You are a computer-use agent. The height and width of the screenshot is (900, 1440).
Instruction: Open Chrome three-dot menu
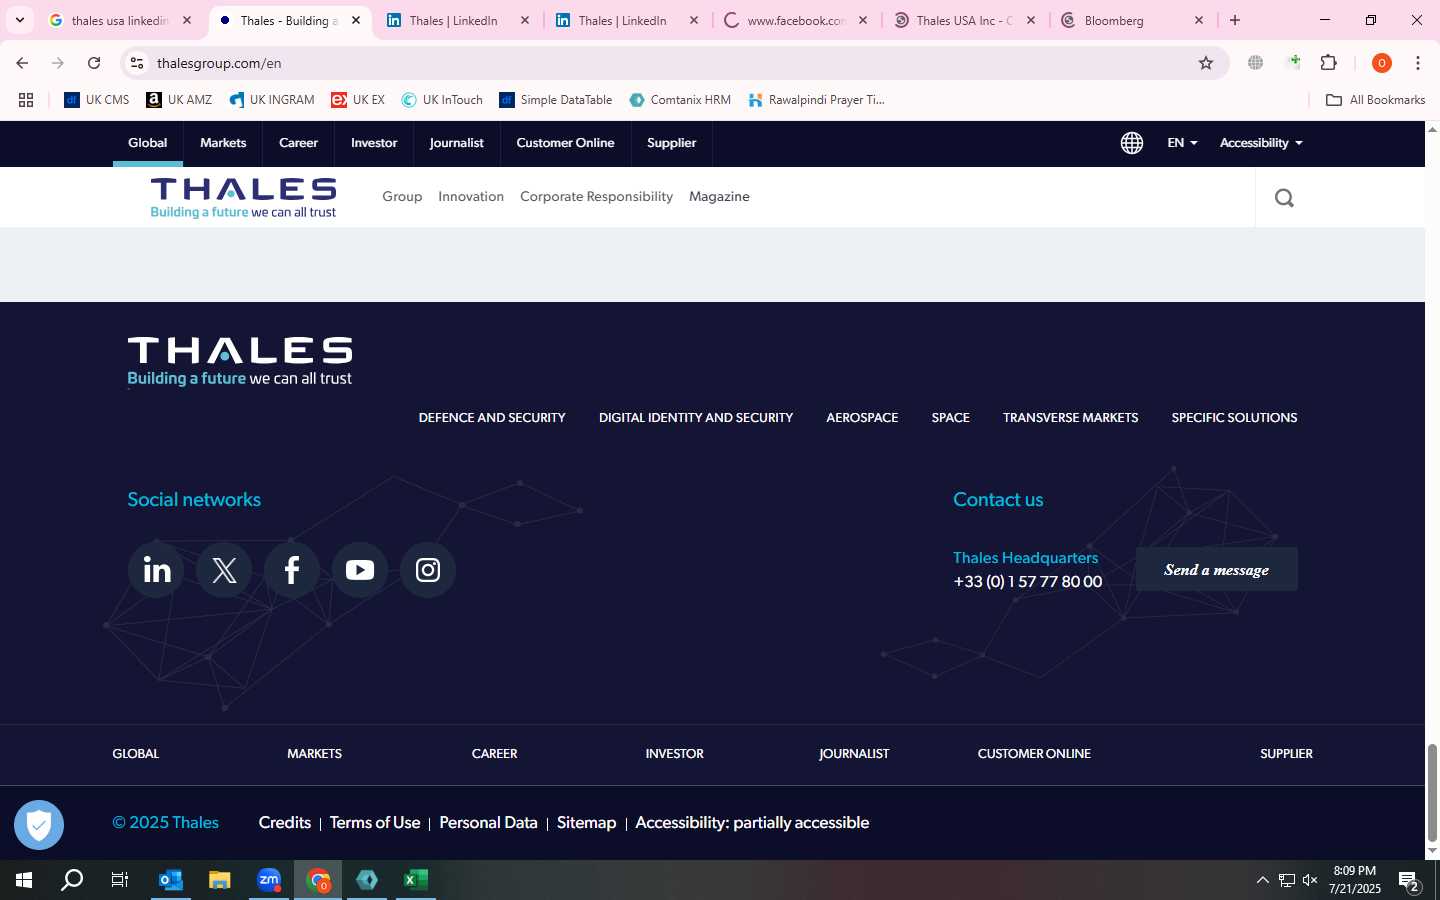1418,63
